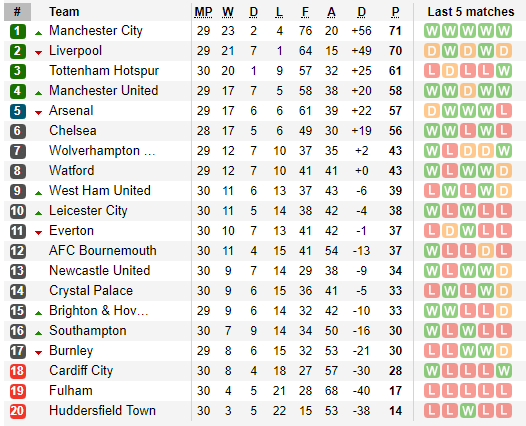The image size is (526, 426).
Task: Sort by goals for F column header
Action: pyautogui.click(x=305, y=12)
